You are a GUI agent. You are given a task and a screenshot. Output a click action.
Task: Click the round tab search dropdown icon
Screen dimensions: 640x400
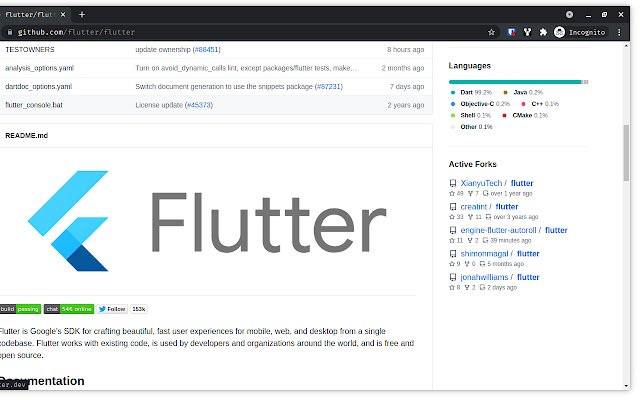(569, 15)
